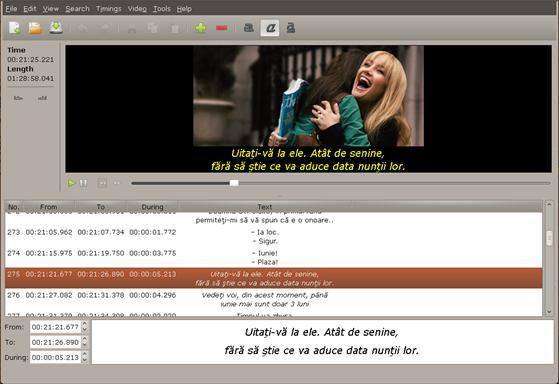Click the To column header
Image resolution: width=559 pixels, height=384 pixels.
pos(101,207)
